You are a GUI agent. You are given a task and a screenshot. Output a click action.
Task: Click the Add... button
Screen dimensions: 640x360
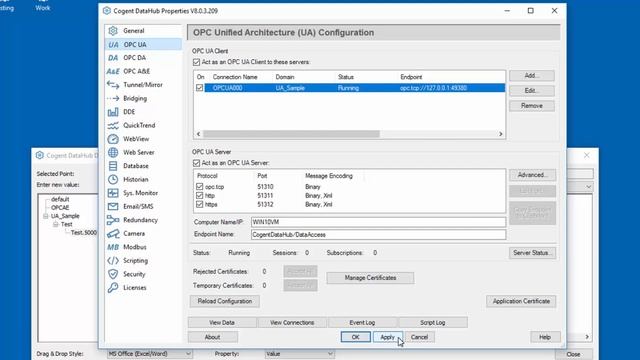[x=532, y=76]
